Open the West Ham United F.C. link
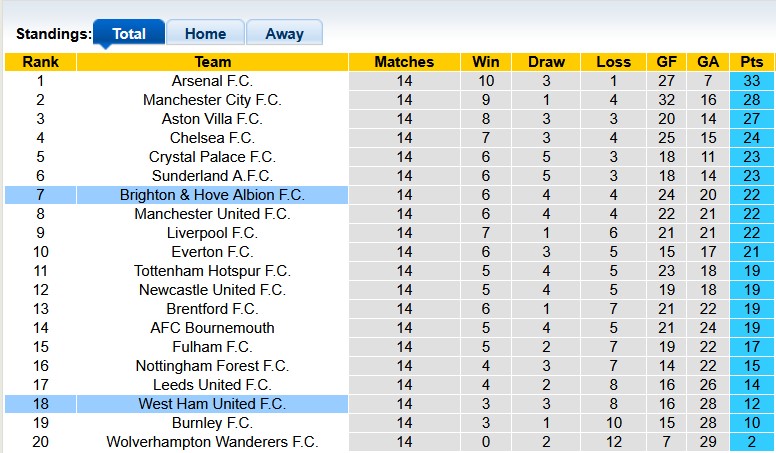 point(212,404)
